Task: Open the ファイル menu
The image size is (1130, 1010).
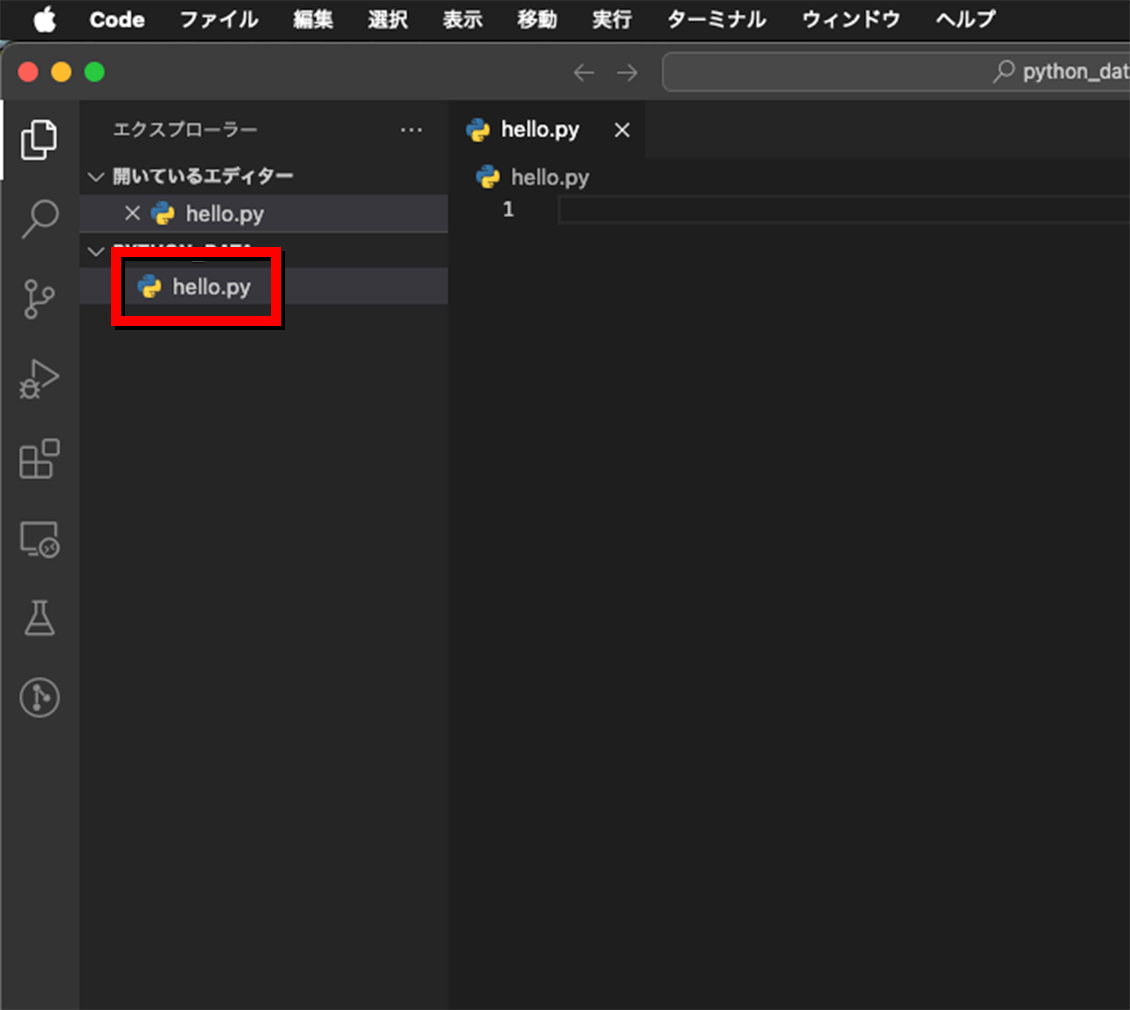Action: [x=219, y=19]
